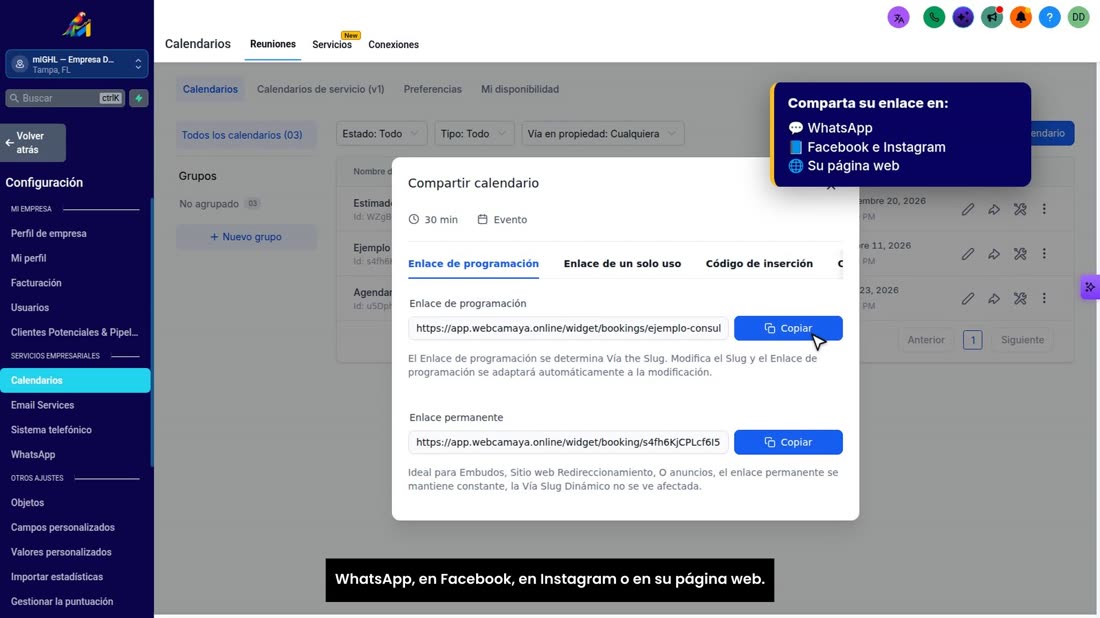
Task: Switch to the Conexiones tab
Action: 394,44
